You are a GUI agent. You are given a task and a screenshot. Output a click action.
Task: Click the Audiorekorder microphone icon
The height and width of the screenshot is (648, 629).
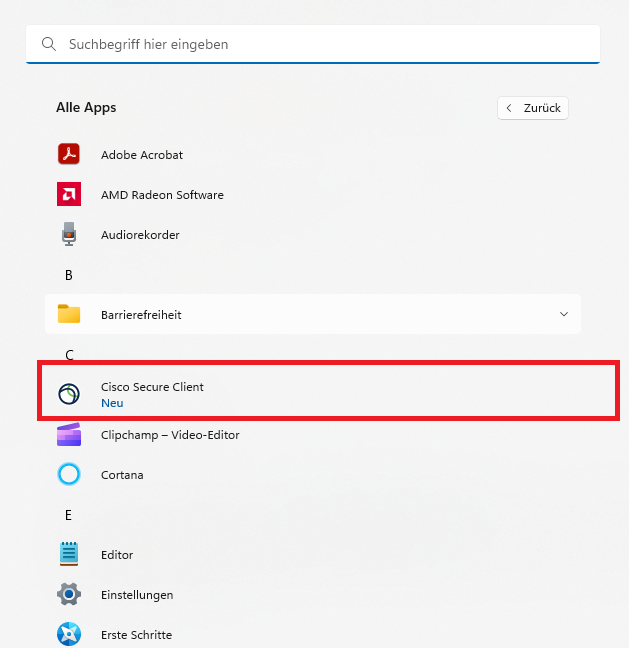click(x=69, y=235)
